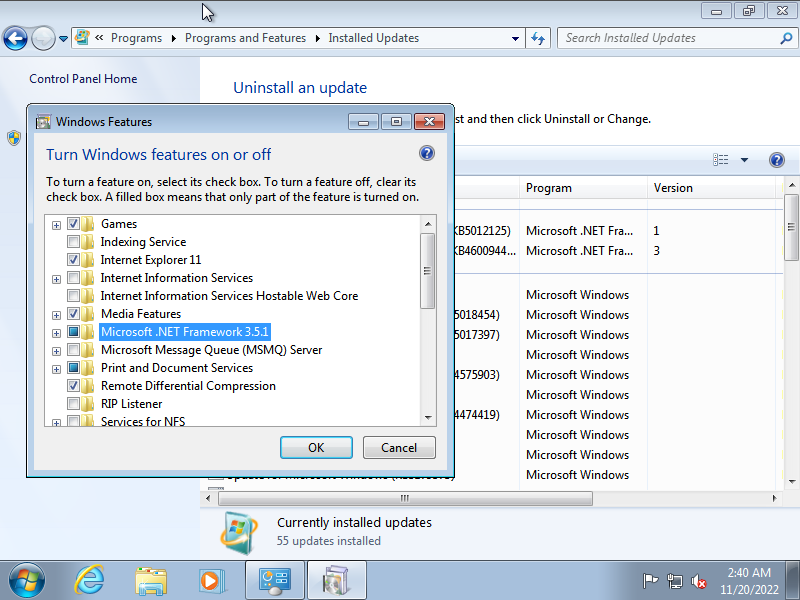Viewport: 800px width, 600px height.
Task: Select Installed Updates breadcrumb
Action: pyautogui.click(x=373, y=38)
